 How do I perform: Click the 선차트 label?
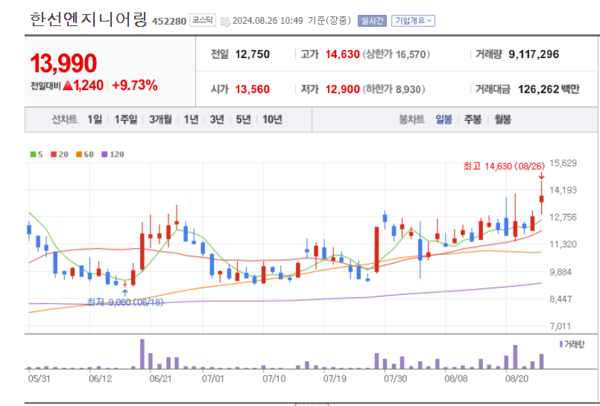click(x=64, y=120)
